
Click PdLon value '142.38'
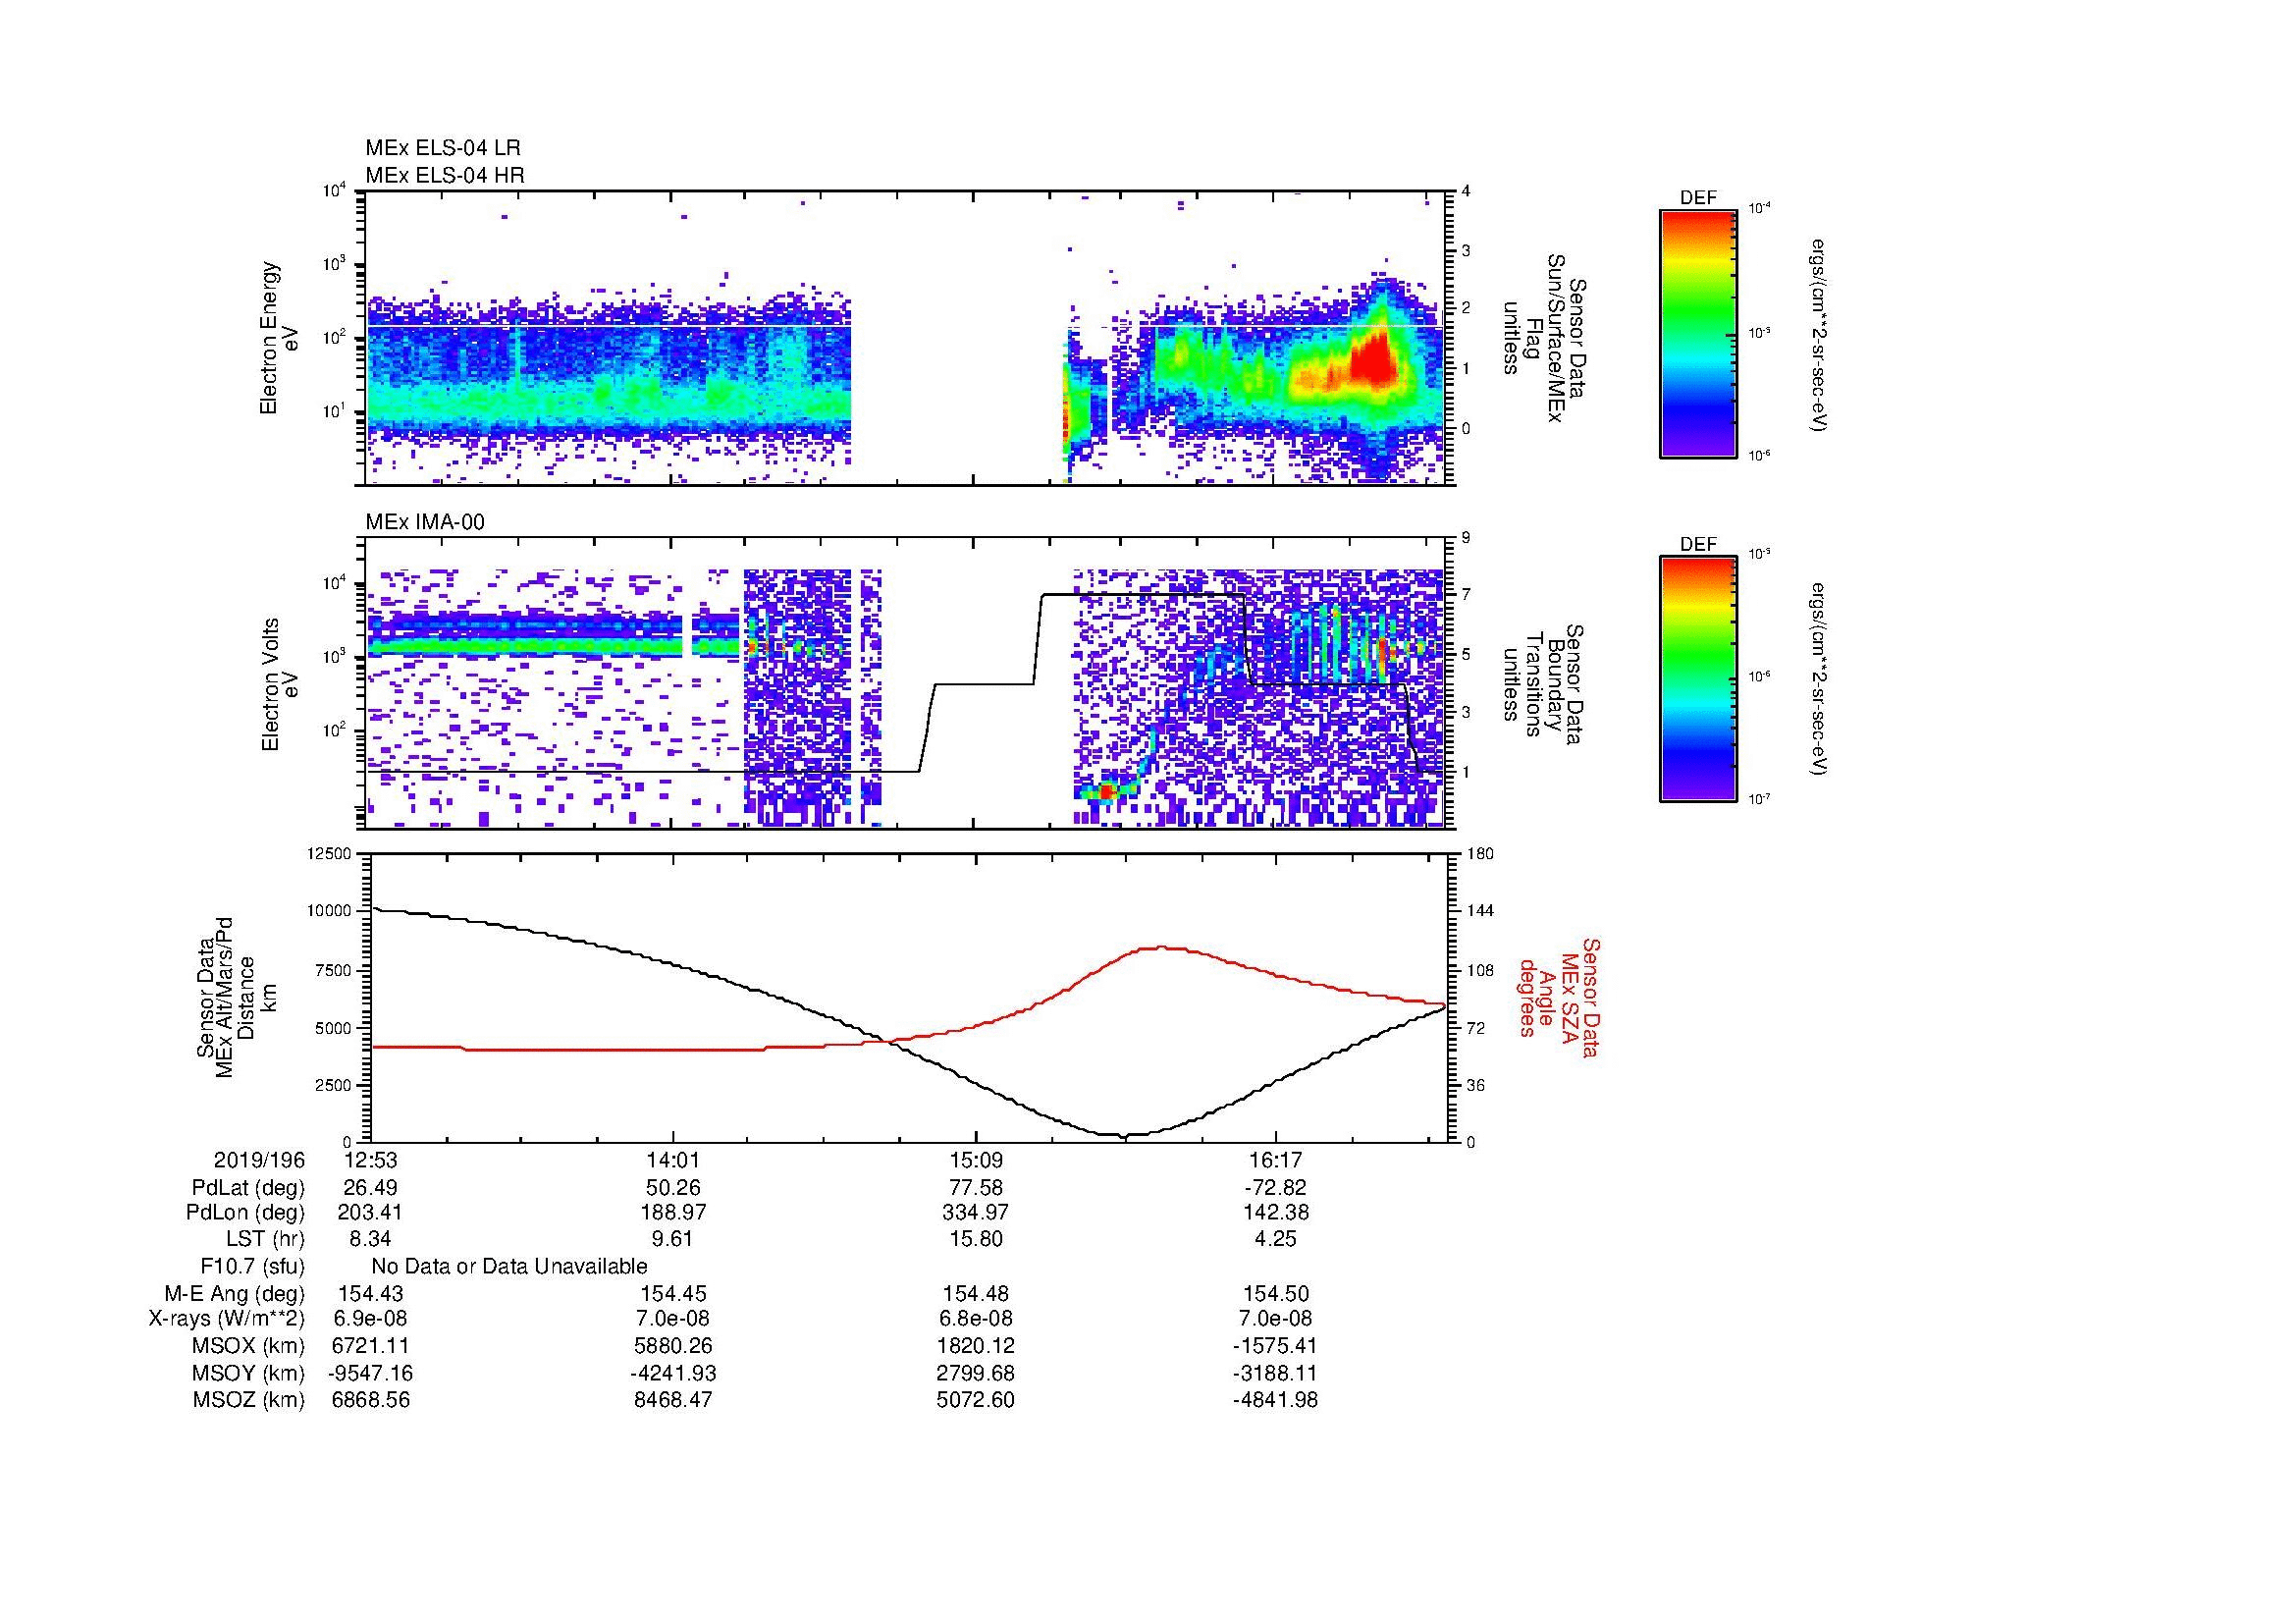tap(1276, 1213)
